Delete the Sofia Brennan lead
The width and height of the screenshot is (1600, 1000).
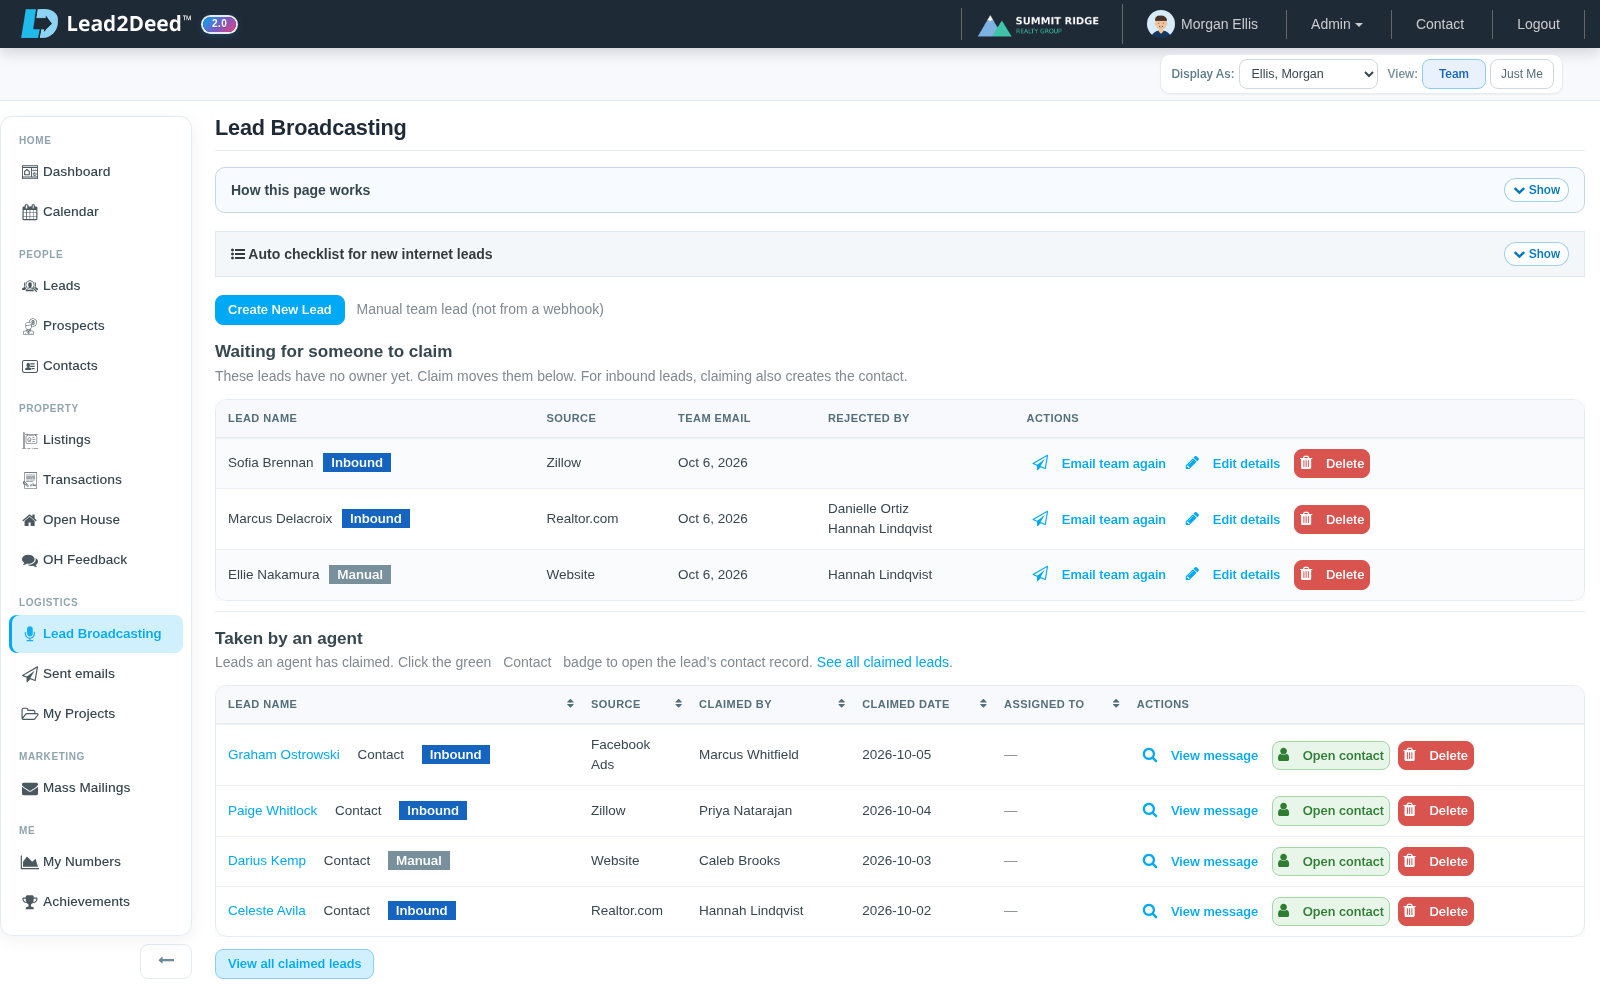[x=1331, y=463]
